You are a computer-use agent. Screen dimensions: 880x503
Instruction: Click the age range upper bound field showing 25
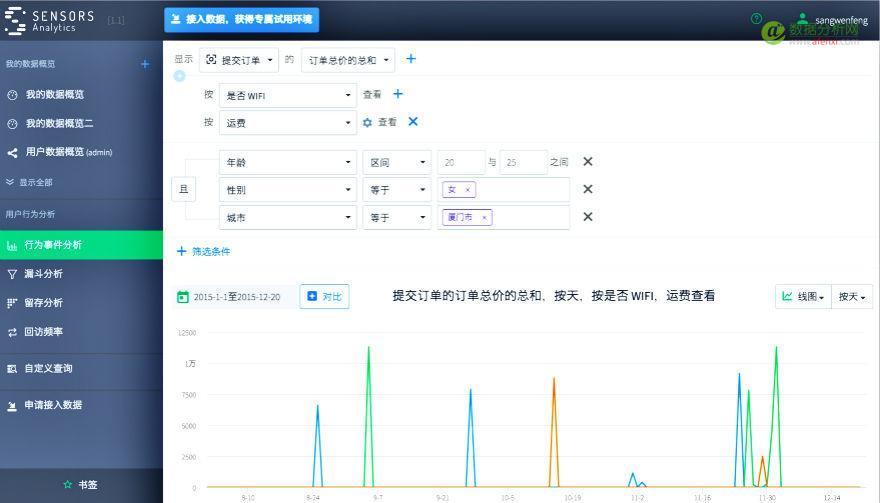[x=523, y=162]
